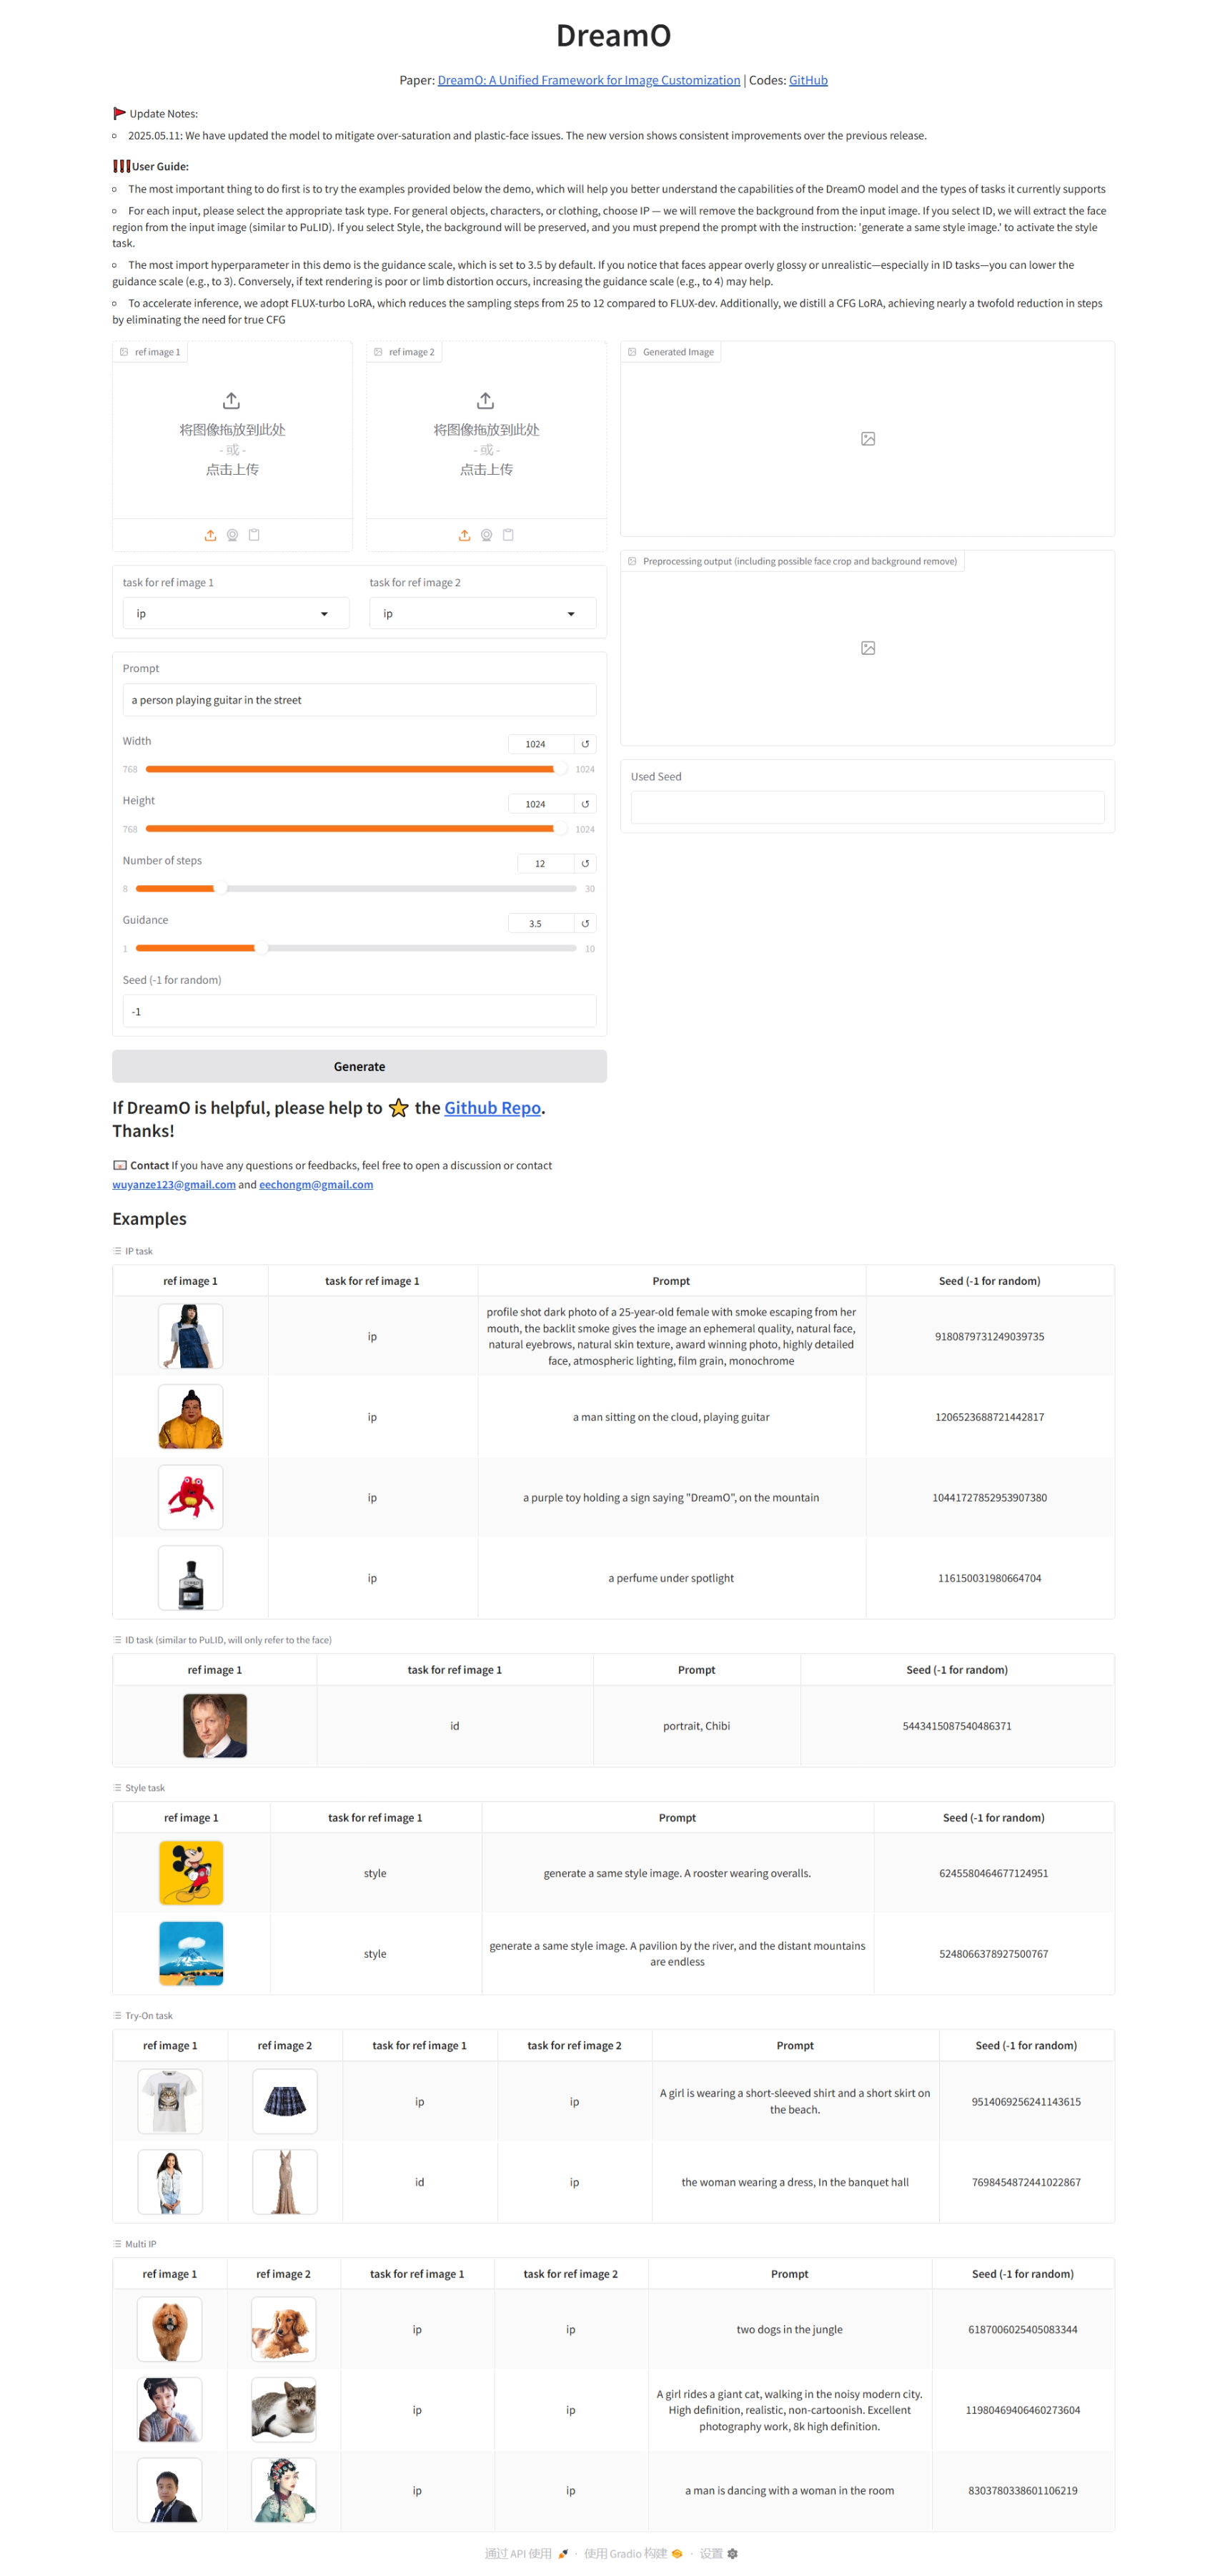The image size is (1215, 2576).
Task: Open task for ref image 2 dropdown
Action: pyautogui.click(x=482, y=613)
